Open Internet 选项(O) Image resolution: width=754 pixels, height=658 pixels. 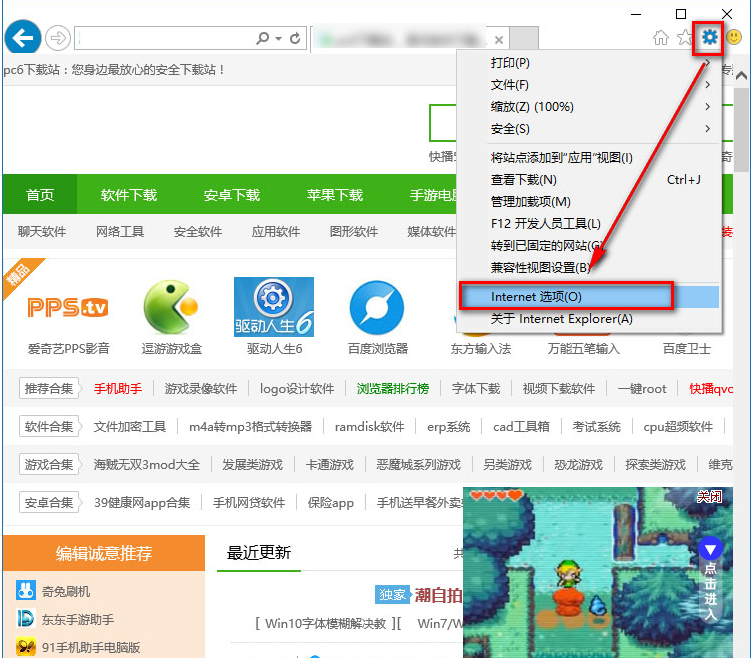[590, 297]
